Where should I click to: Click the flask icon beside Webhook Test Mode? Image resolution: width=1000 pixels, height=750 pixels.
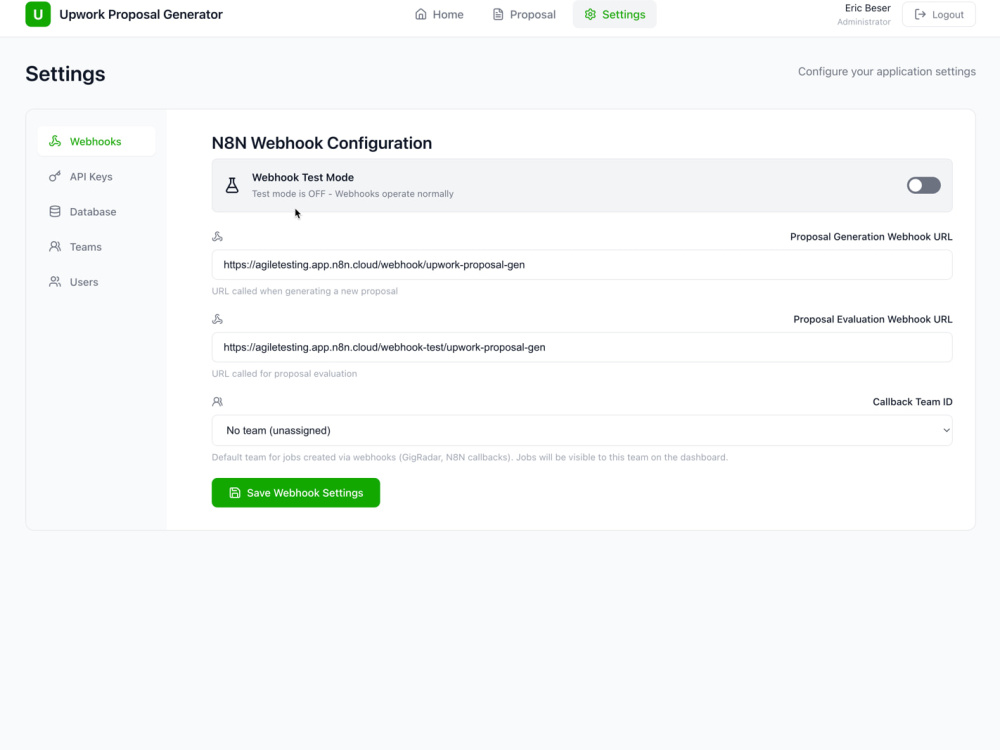(x=232, y=186)
